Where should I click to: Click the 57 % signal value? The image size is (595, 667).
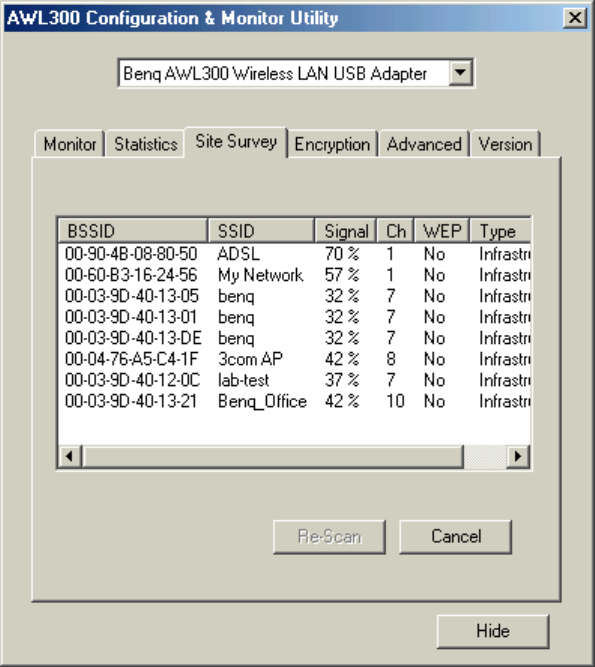coord(342,275)
